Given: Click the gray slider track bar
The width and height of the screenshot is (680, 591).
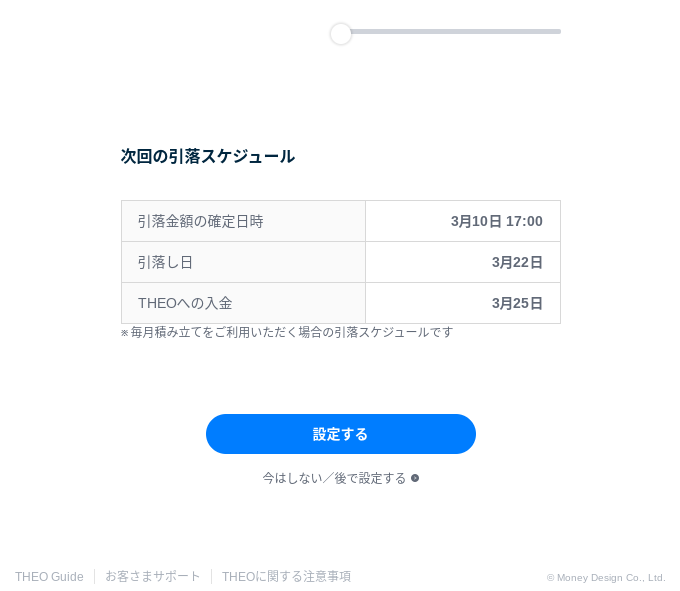Looking at the screenshot, I should pyautogui.click(x=455, y=31).
